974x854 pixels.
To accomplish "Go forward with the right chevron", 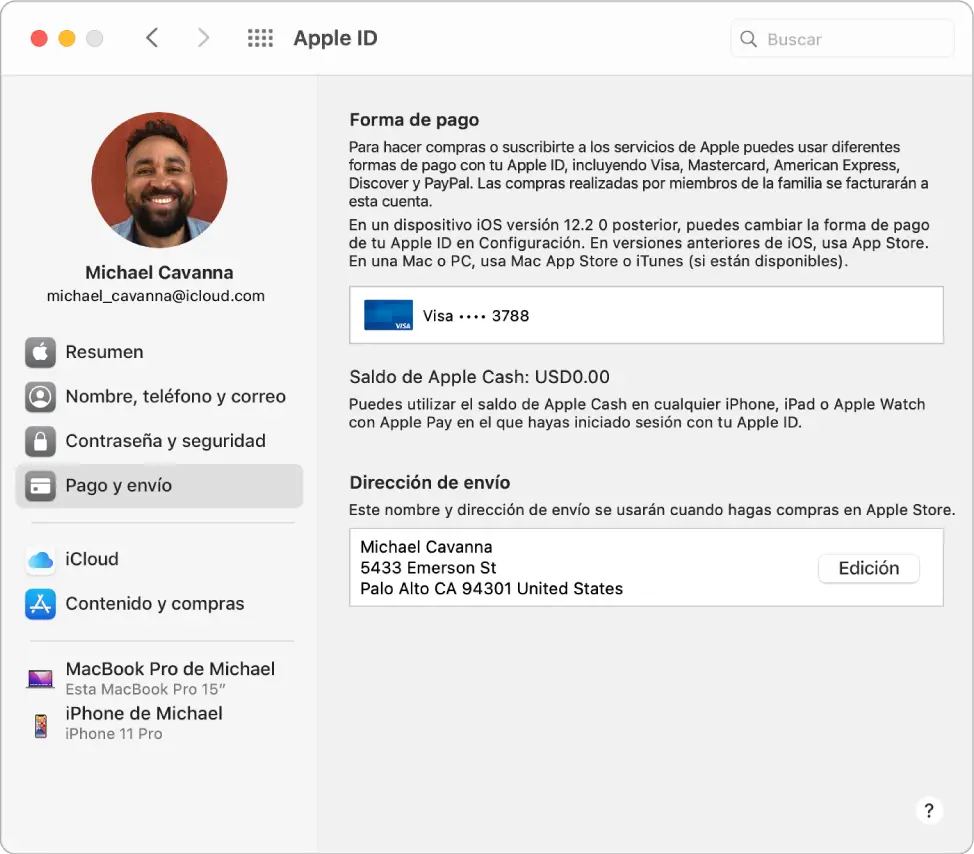I will pyautogui.click(x=203, y=38).
